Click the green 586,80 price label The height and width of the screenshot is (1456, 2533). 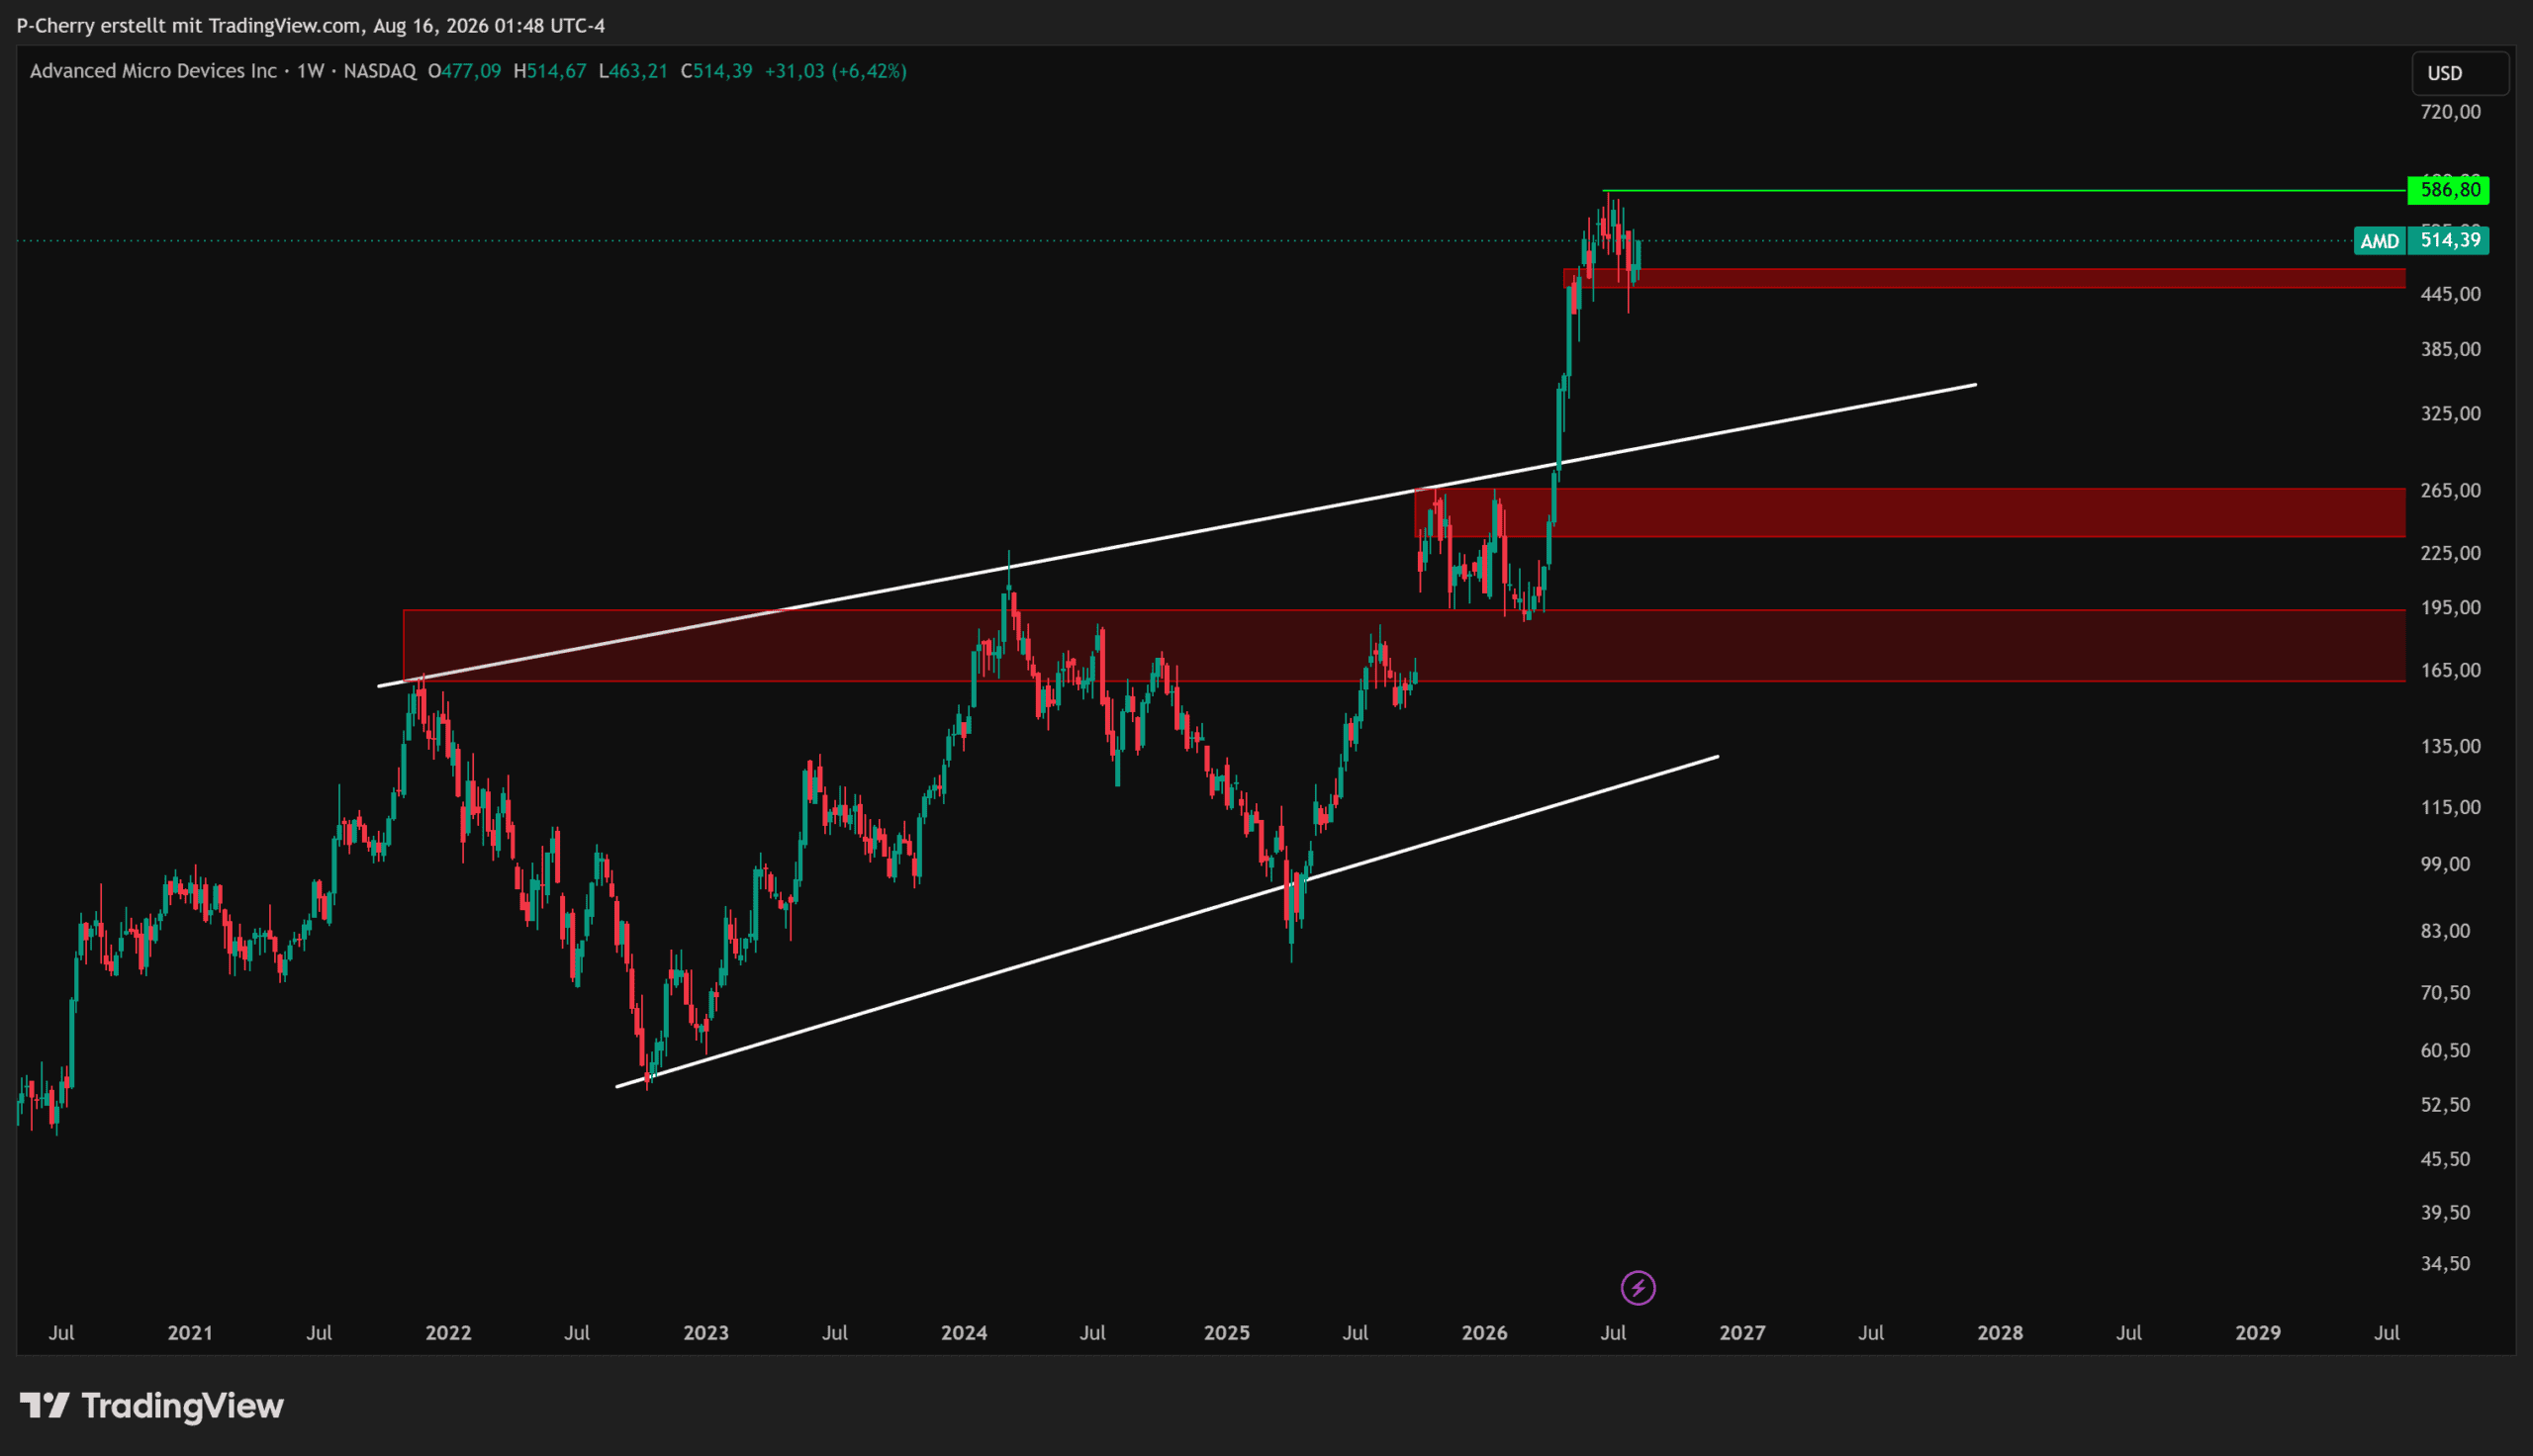coord(2448,190)
